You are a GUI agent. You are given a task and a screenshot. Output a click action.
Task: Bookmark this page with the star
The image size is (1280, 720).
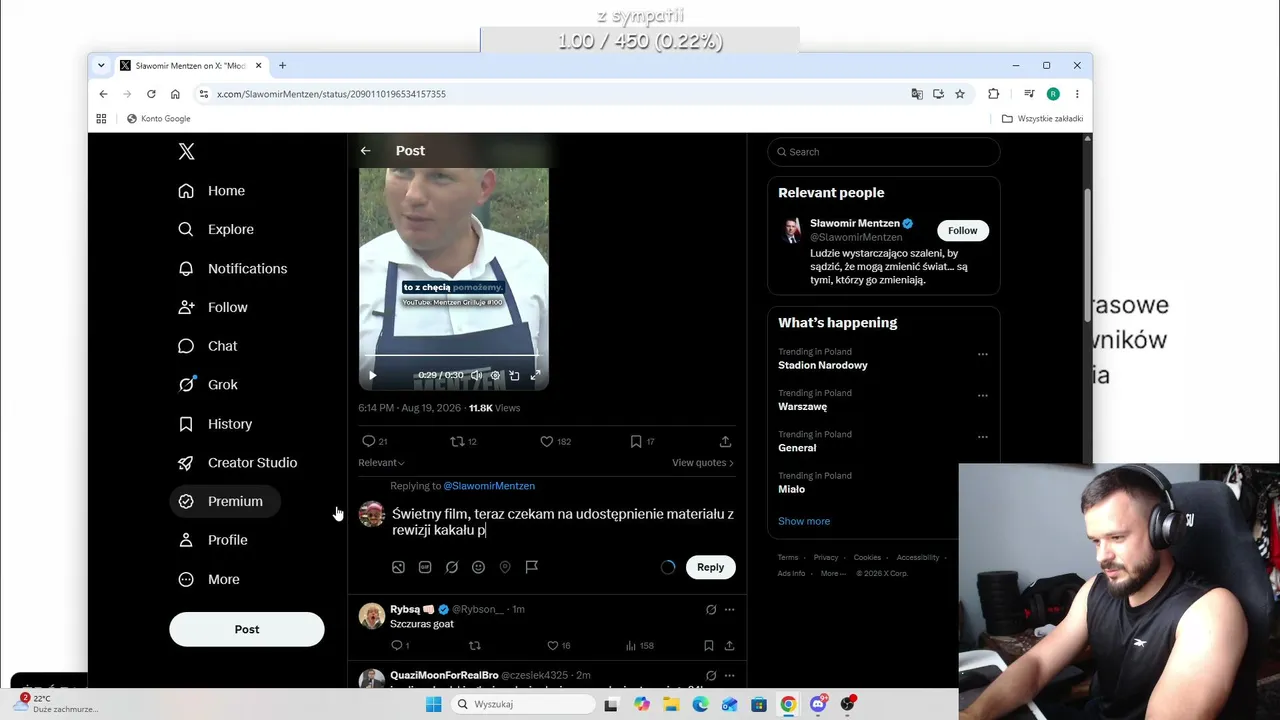pos(960,94)
